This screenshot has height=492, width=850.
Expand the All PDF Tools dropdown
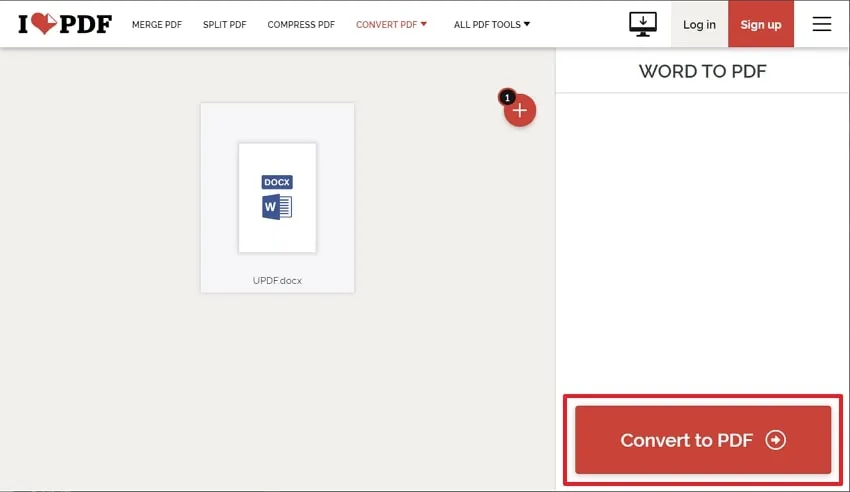coord(492,24)
